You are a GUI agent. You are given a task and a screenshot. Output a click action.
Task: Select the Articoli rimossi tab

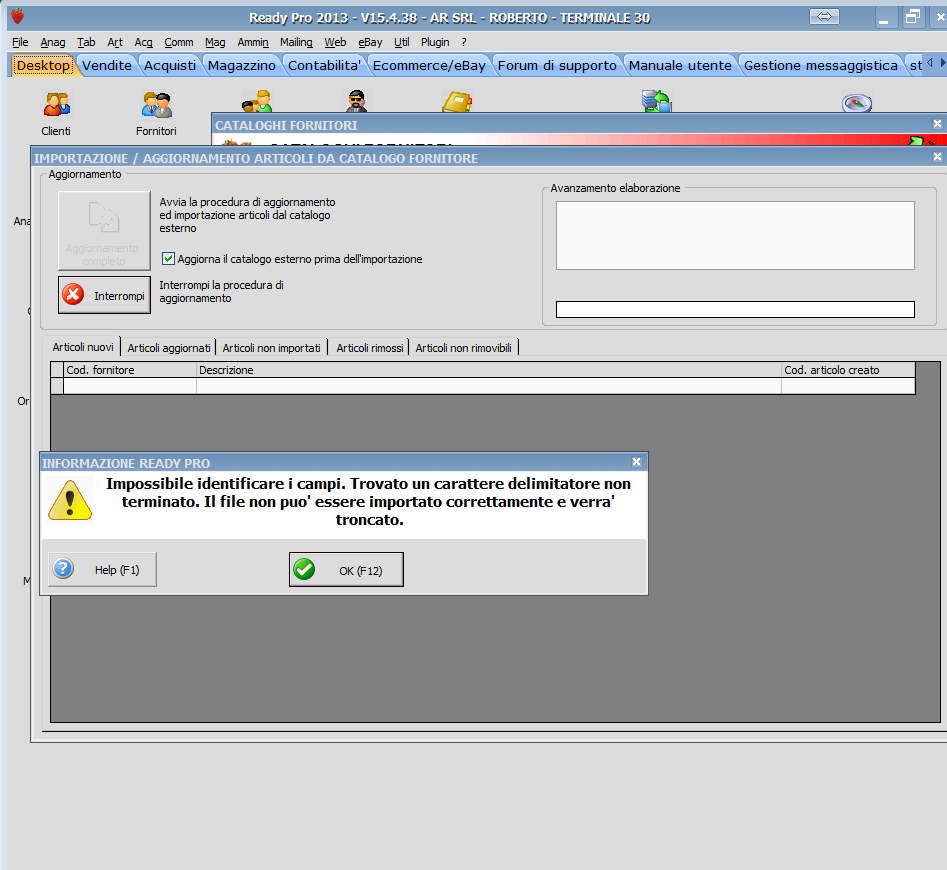coord(370,348)
